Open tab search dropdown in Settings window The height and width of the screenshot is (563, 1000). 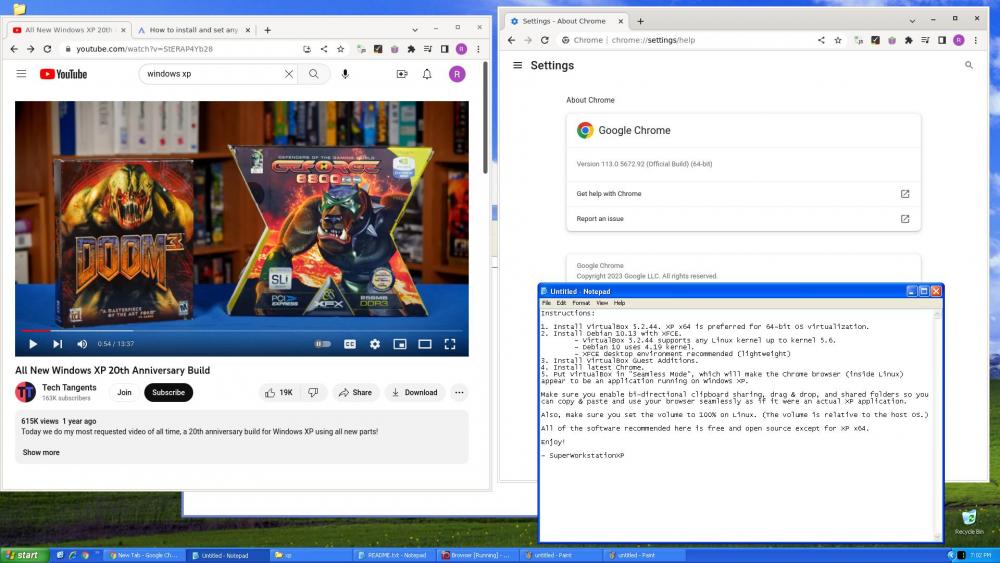[x=912, y=20]
